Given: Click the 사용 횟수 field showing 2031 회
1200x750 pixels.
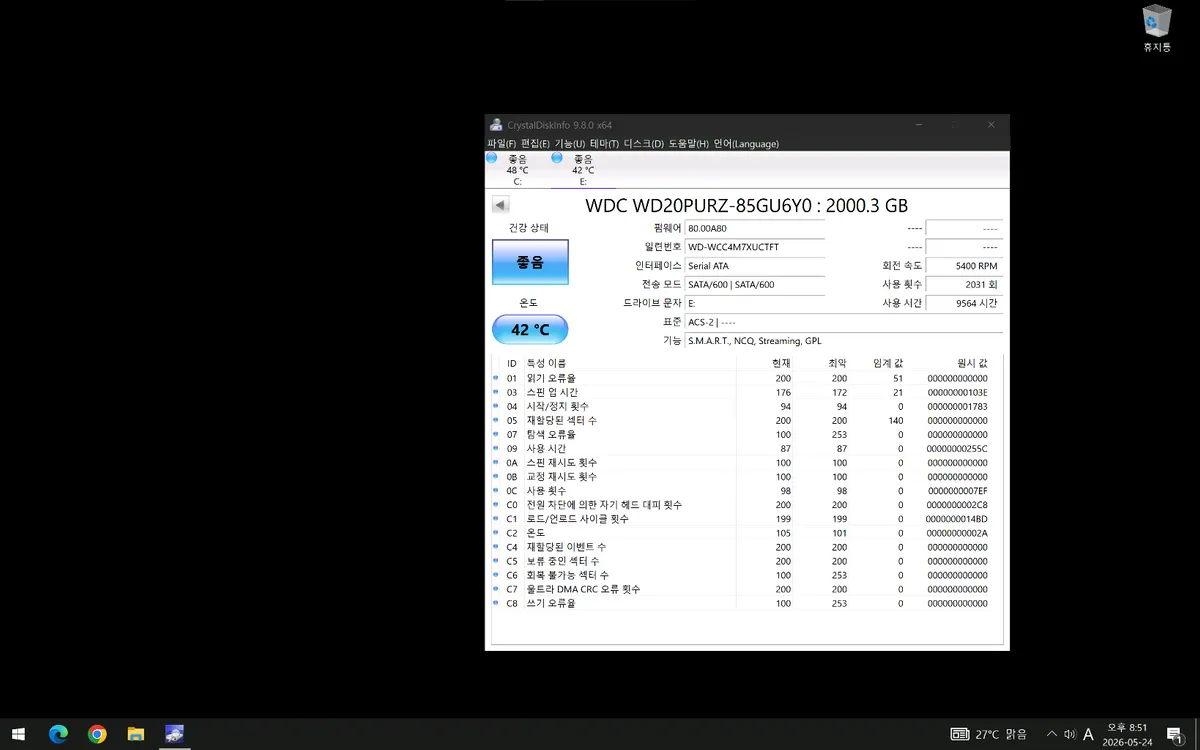Looking at the screenshot, I should pyautogui.click(x=964, y=285).
